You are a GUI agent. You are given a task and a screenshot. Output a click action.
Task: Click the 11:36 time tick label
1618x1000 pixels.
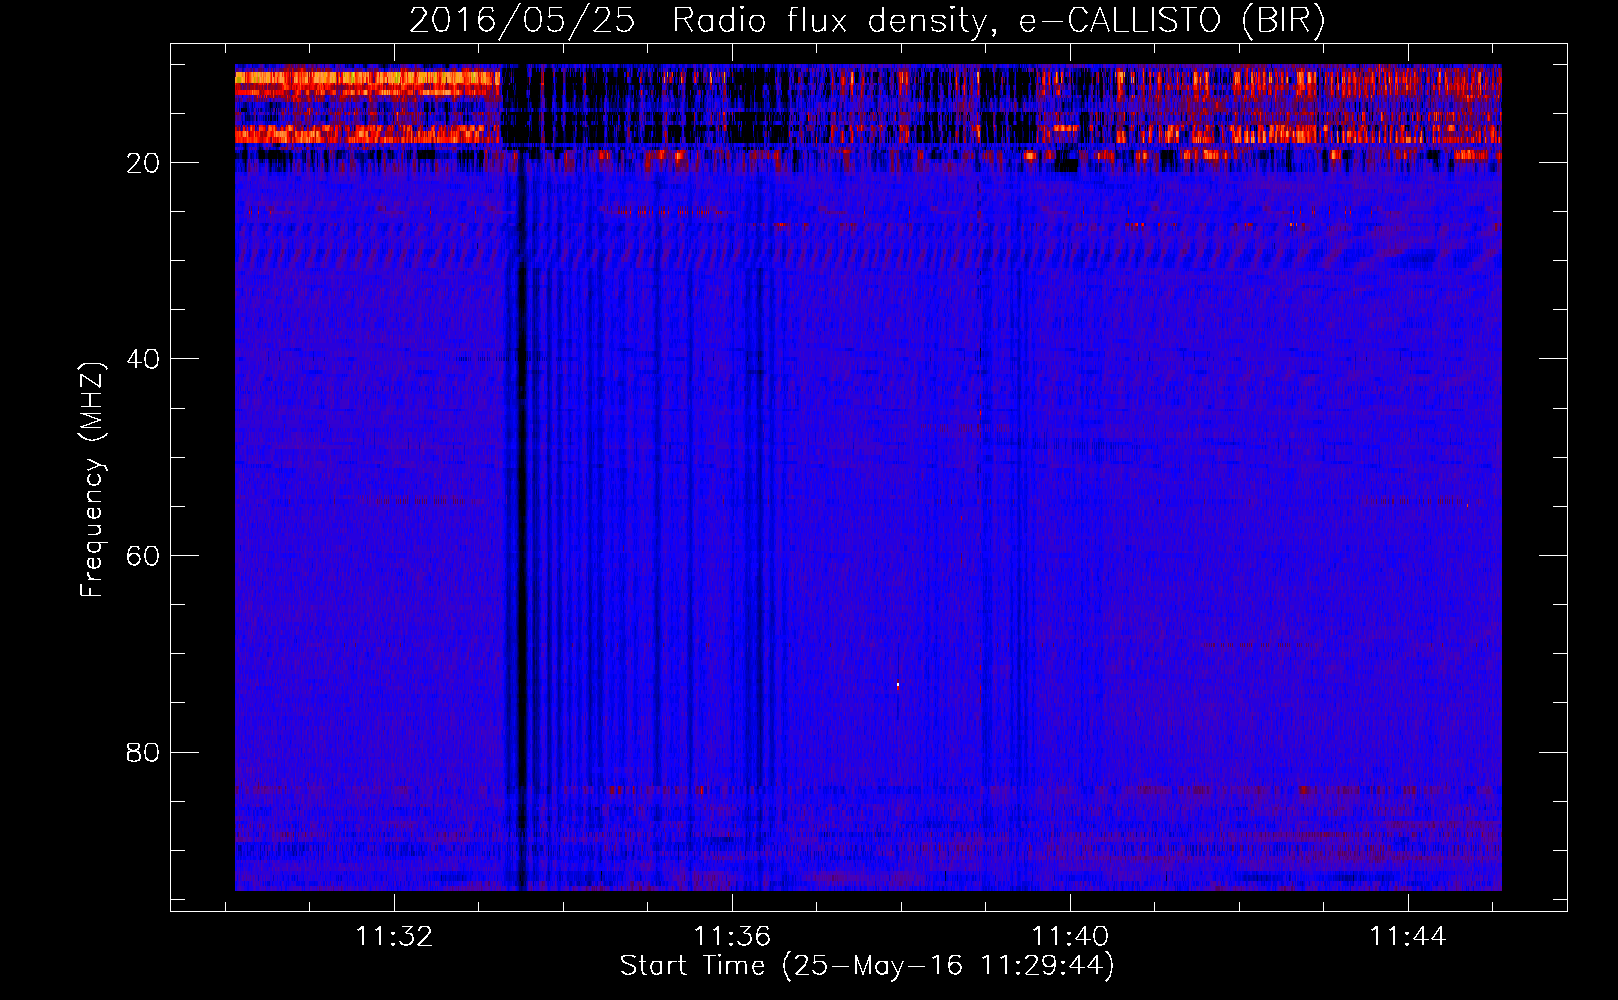[732, 937]
